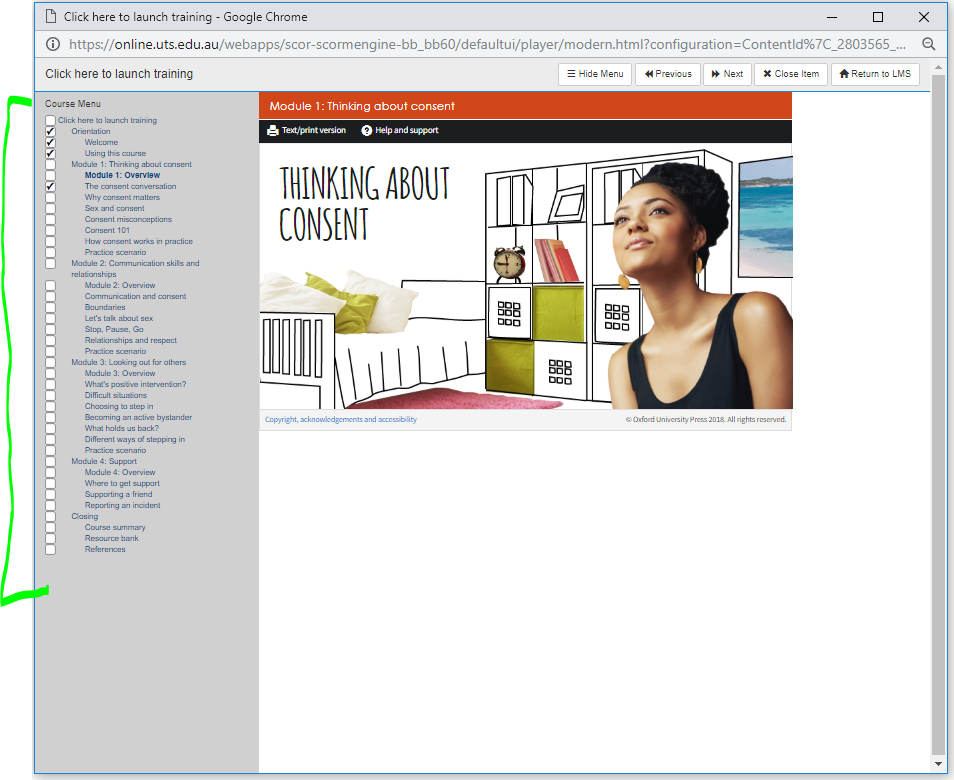
Task: Return to LMS via home button
Action: [x=875, y=74]
